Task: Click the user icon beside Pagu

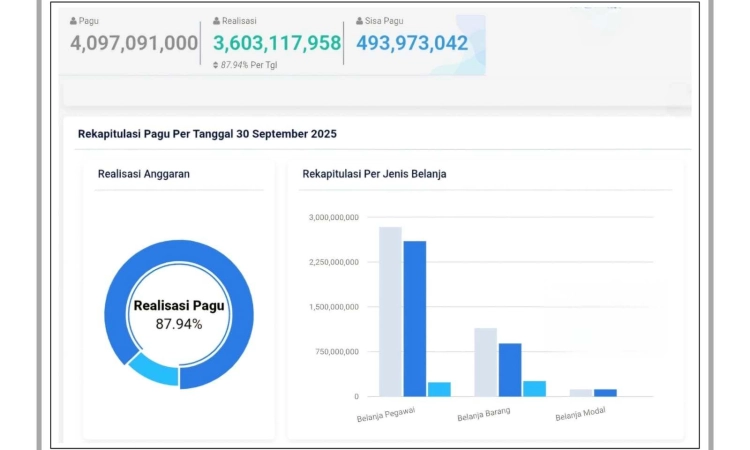Action: (74, 21)
